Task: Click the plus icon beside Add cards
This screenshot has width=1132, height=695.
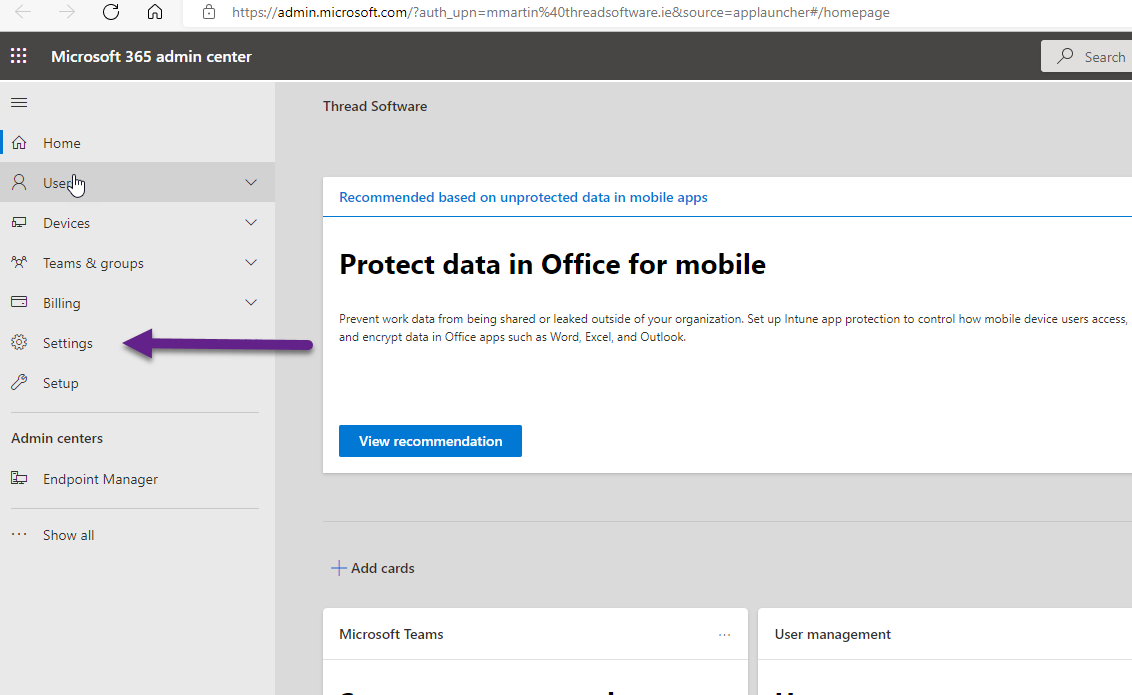Action: [x=339, y=568]
